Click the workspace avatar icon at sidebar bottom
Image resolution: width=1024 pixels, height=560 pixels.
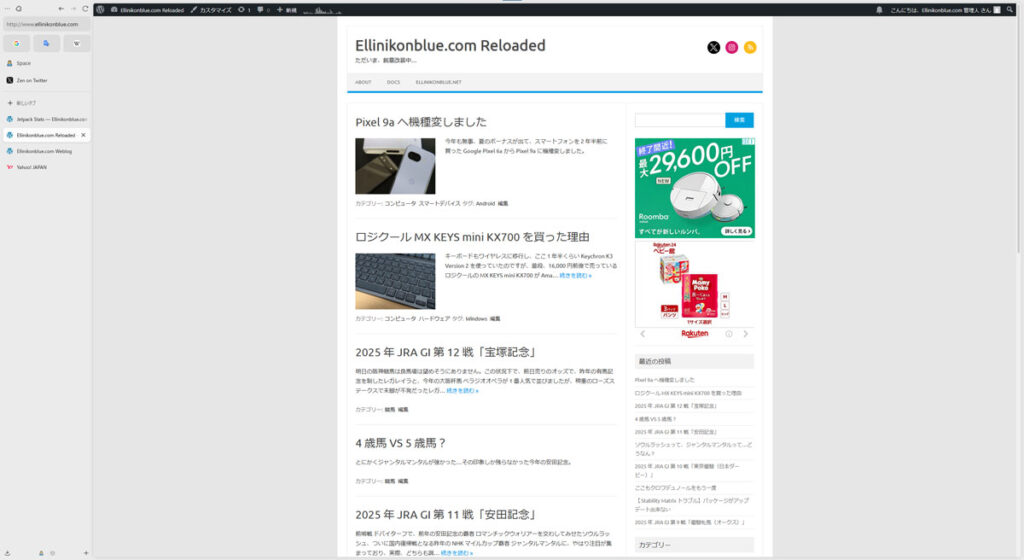click(x=41, y=553)
